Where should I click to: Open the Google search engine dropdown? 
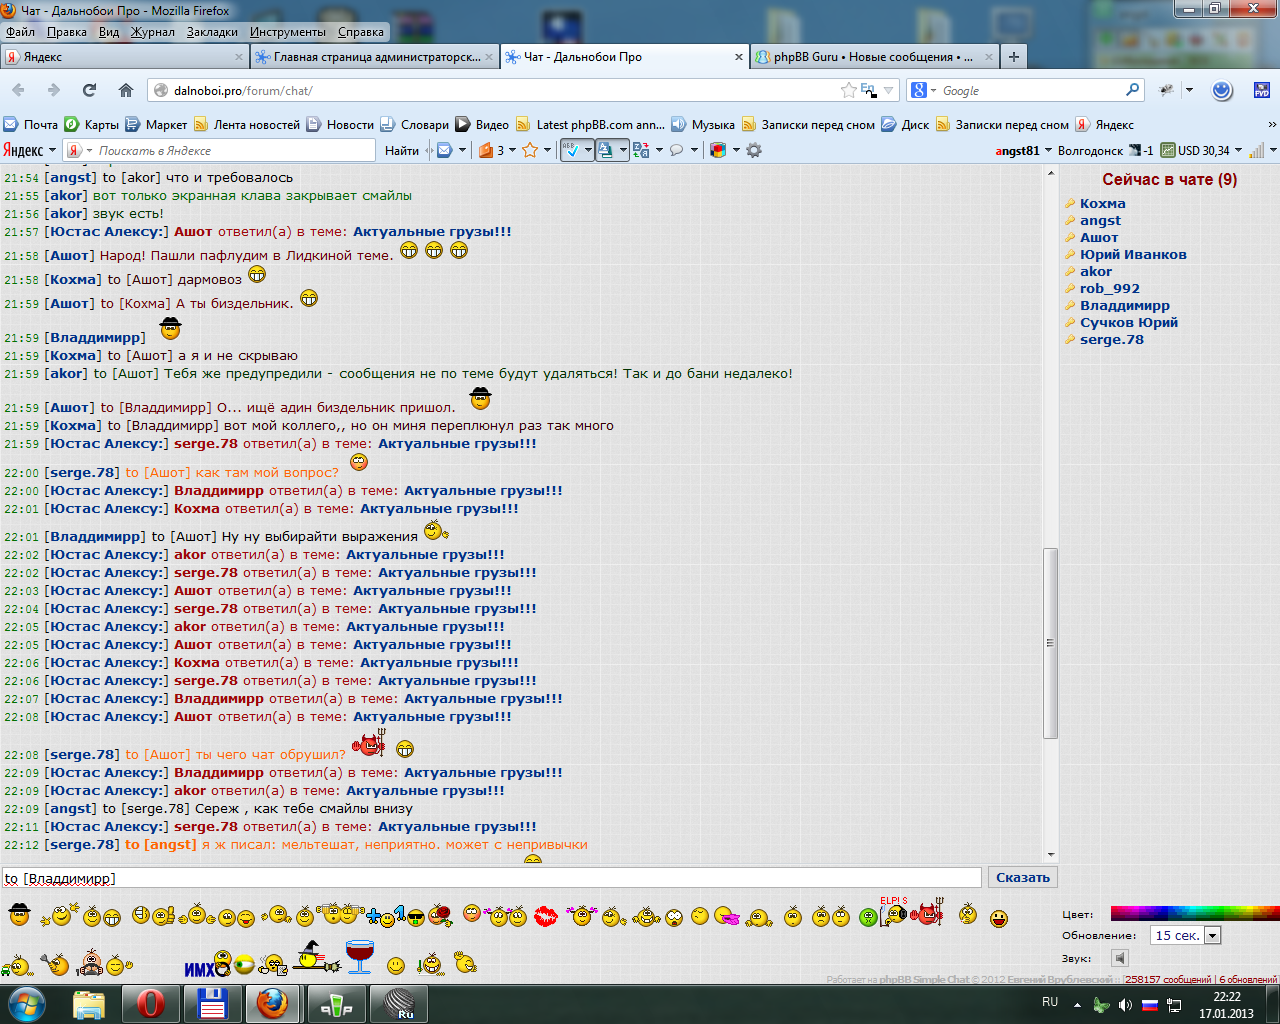coord(923,90)
